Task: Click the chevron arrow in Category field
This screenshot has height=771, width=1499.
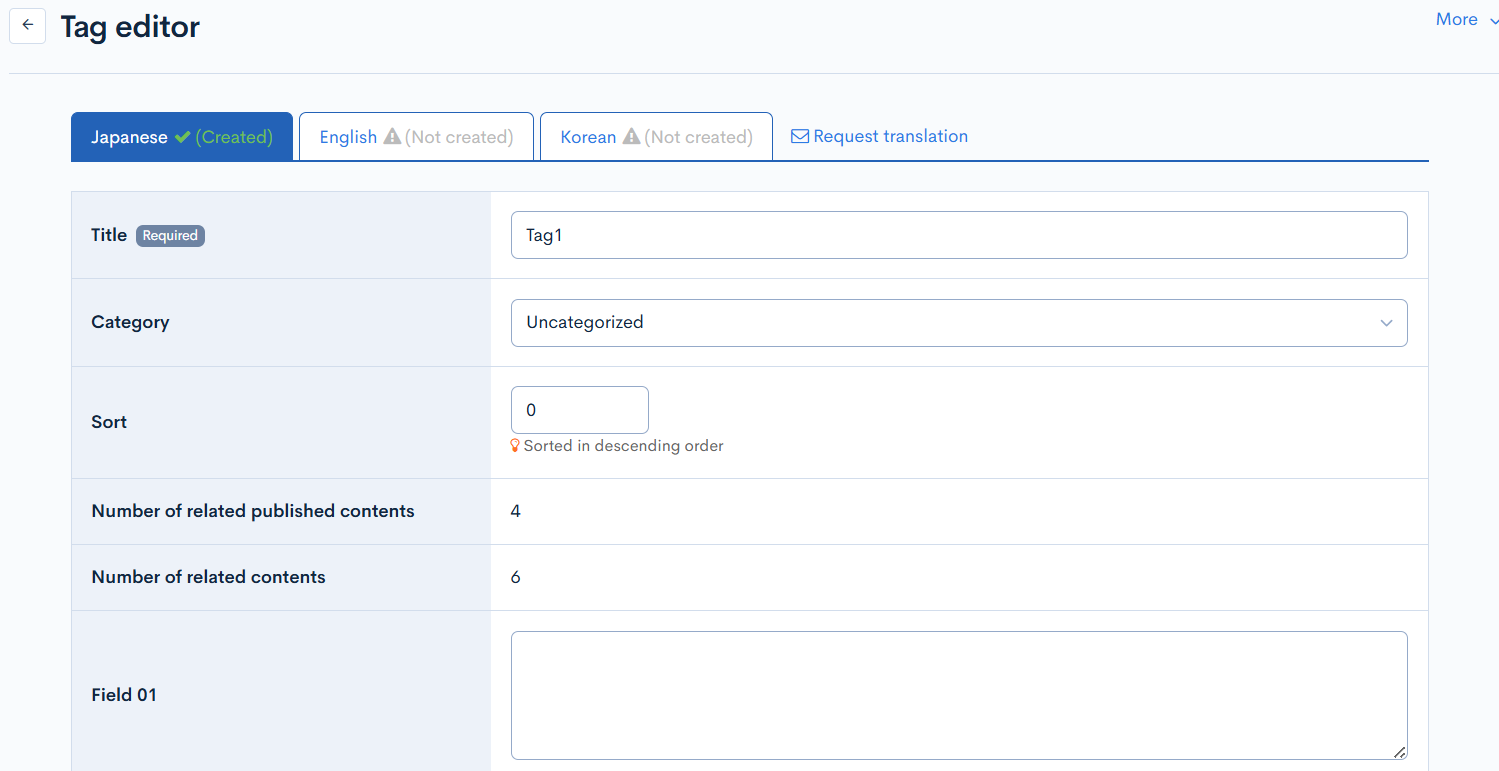Action: [x=1386, y=323]
